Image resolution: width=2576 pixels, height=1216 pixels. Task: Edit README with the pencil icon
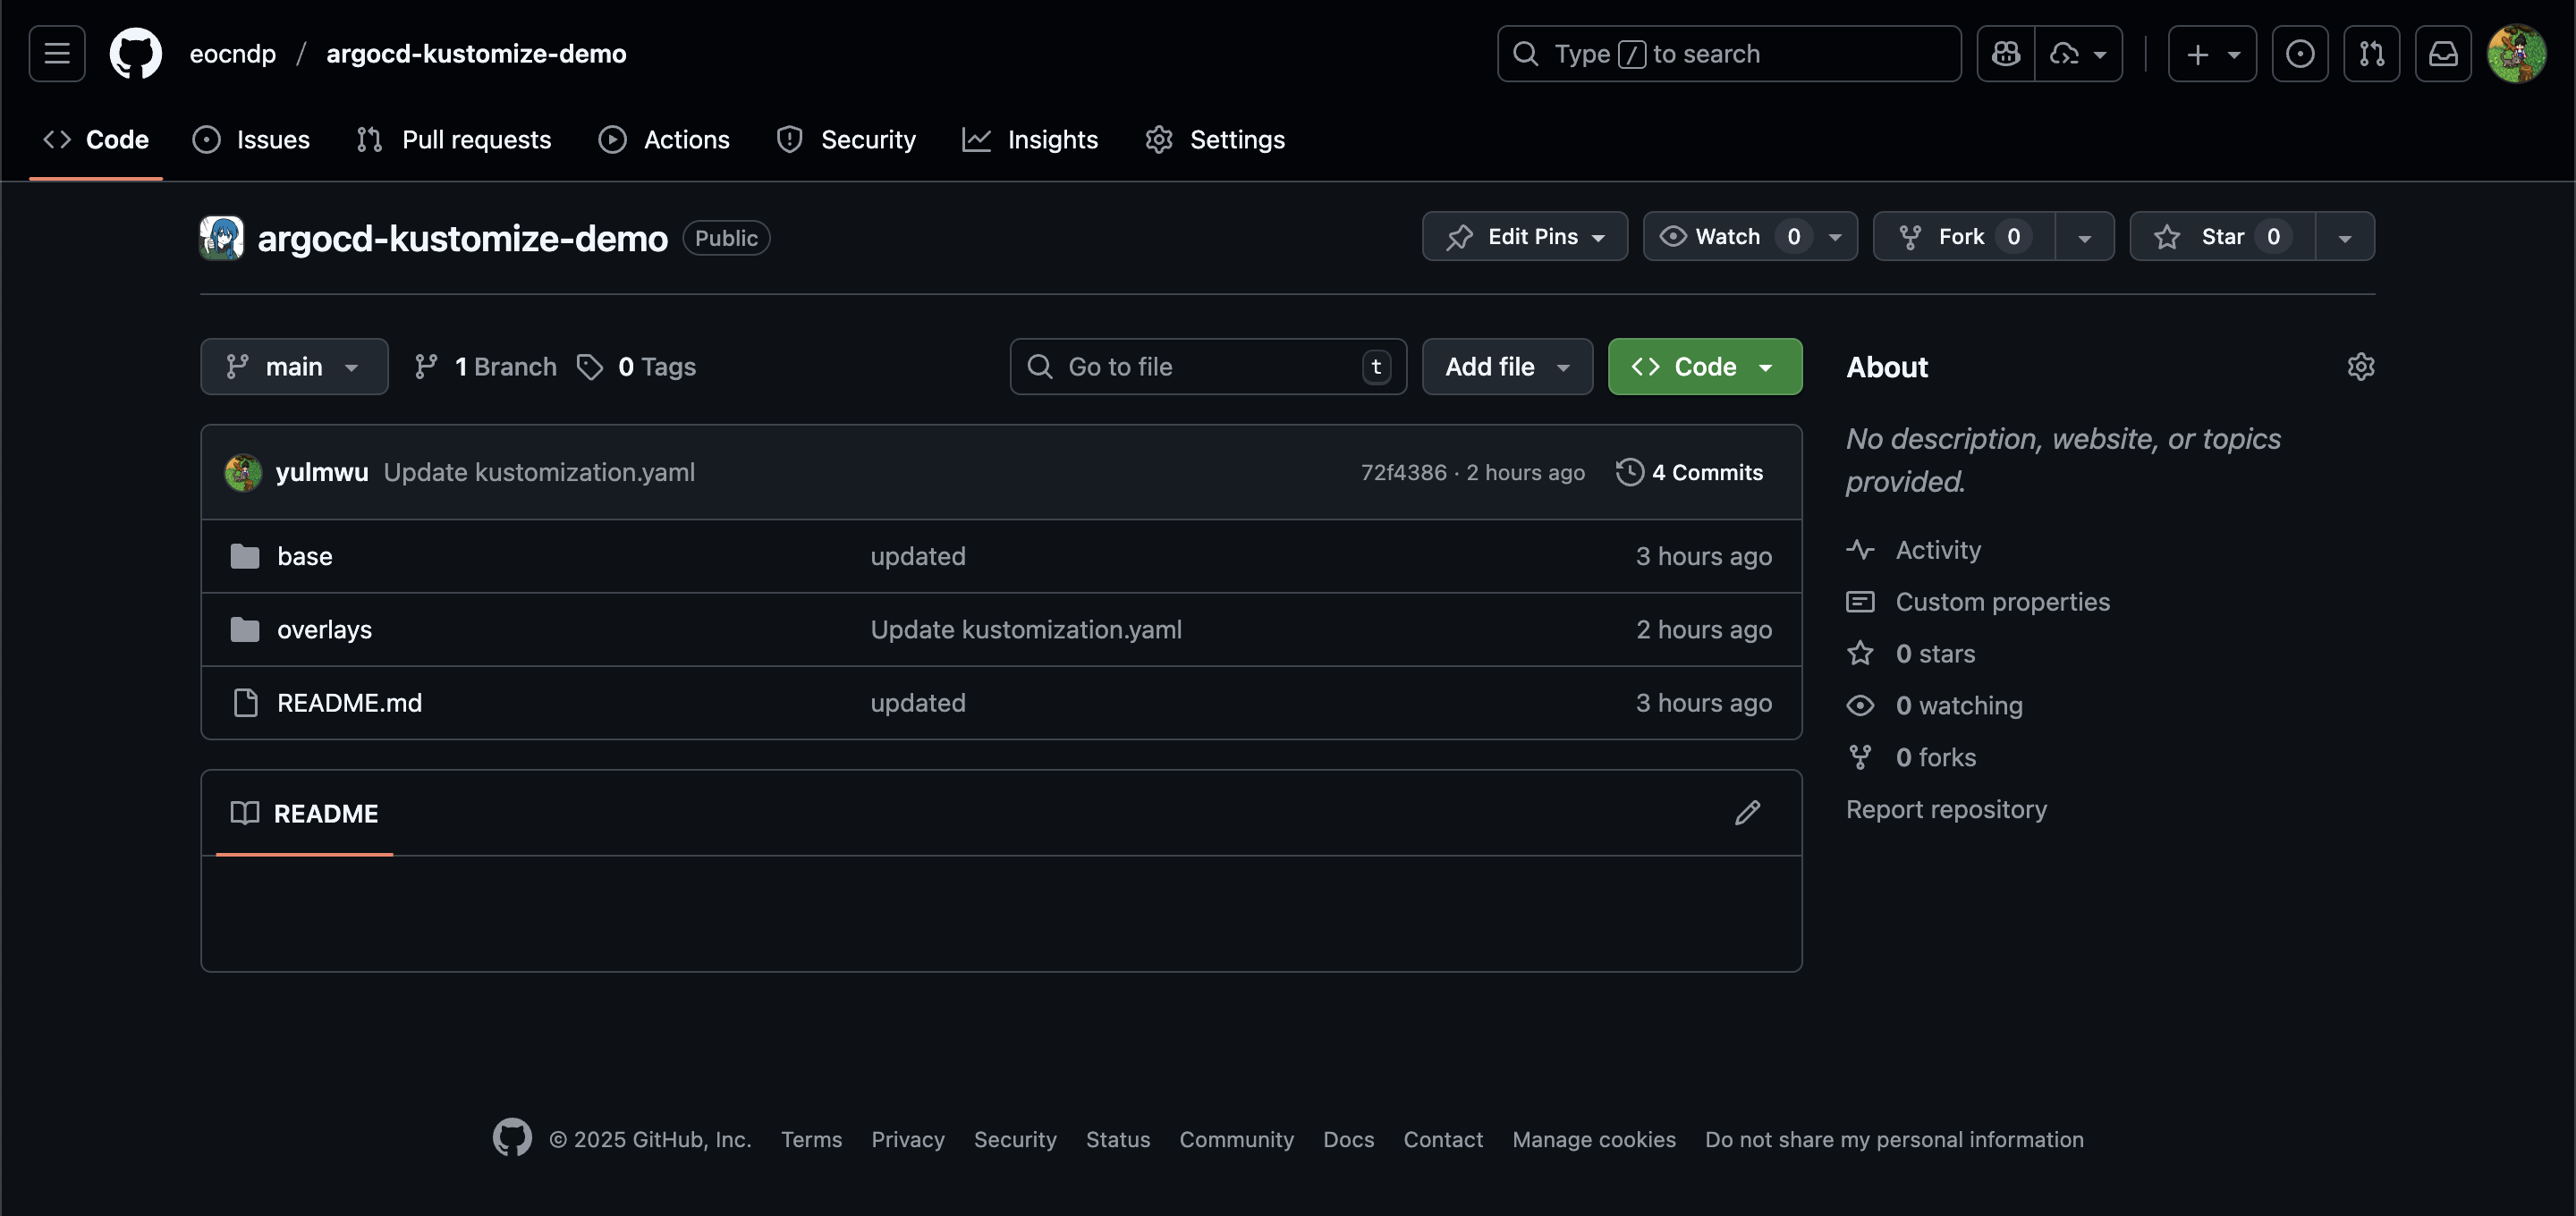(1747, 813)
